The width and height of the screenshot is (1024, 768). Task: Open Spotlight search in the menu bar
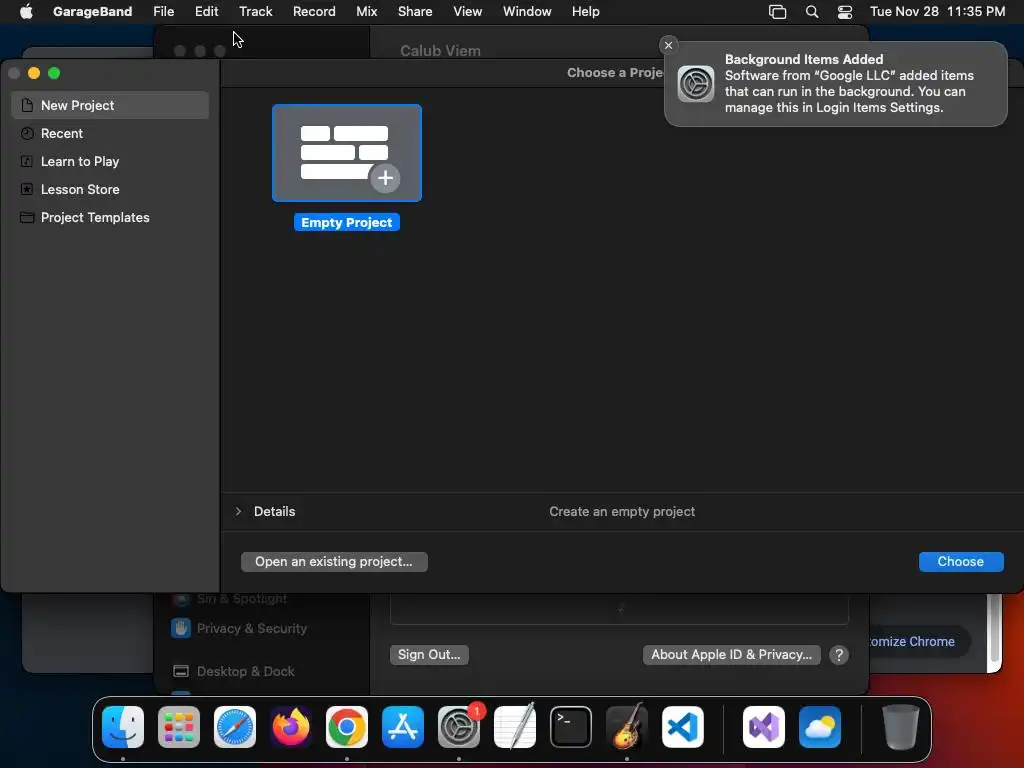pos(812,12)
